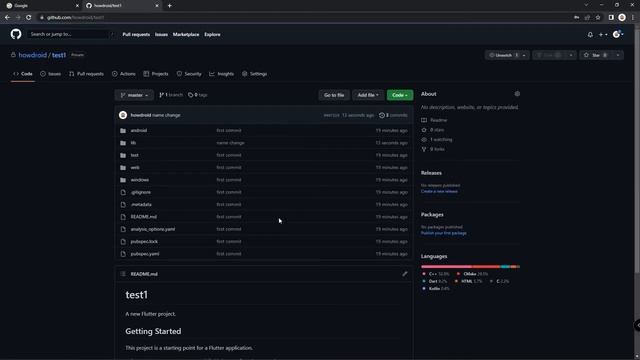
Task: Click Publish your first package
Action: click(x=444, y=233)
